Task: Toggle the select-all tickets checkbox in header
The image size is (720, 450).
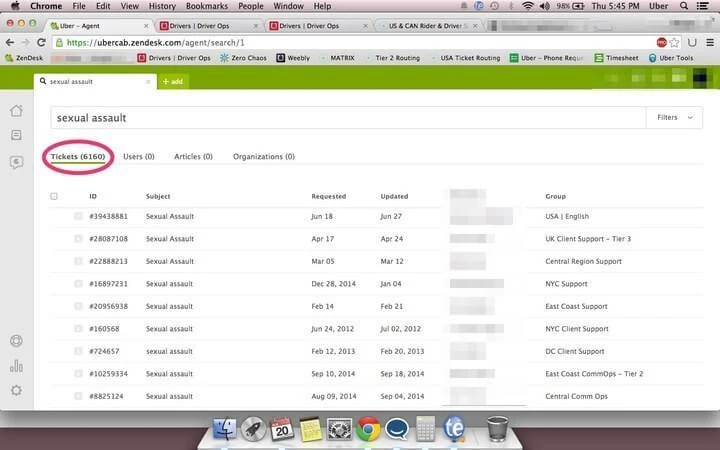Action: coord(54,196)
